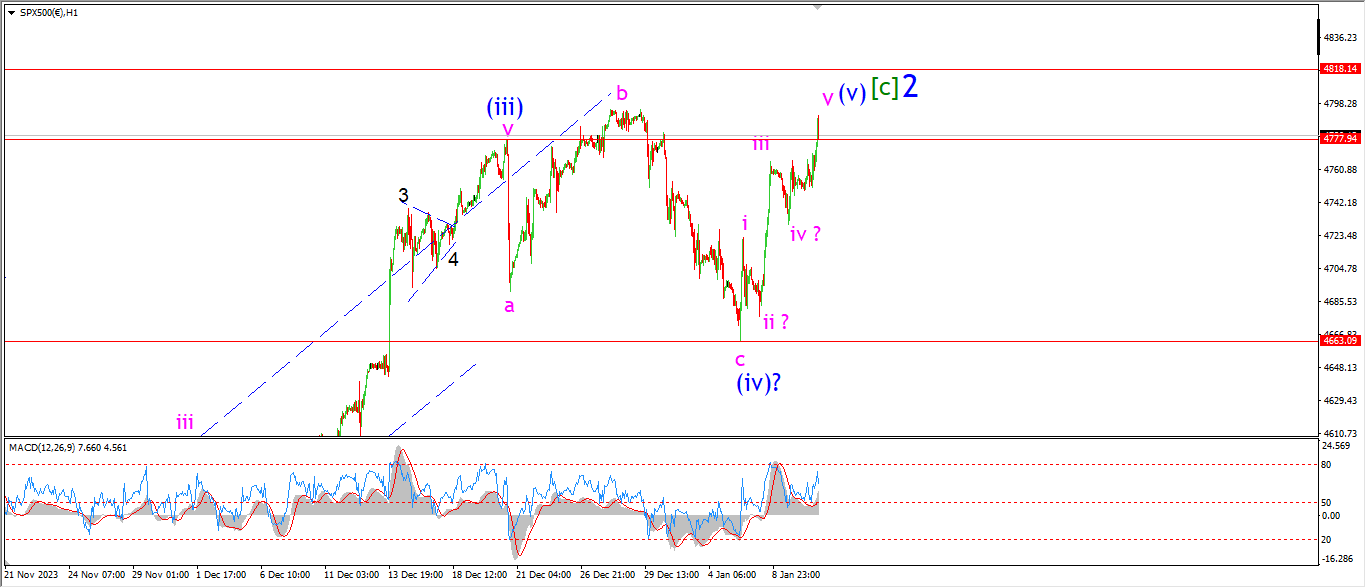Click the blue (iv)? wave label
The width and height of the screenshot is (1366, 588).
click(x=759, y=382)
